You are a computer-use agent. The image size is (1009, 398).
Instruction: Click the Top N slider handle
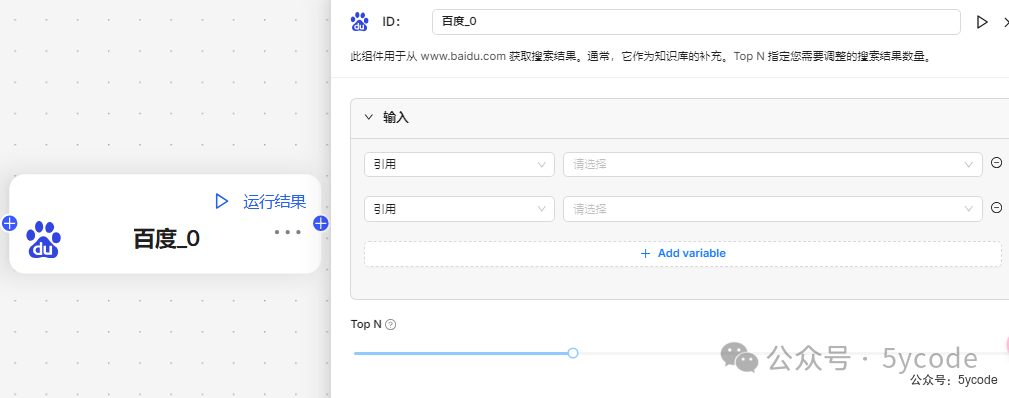573,353
